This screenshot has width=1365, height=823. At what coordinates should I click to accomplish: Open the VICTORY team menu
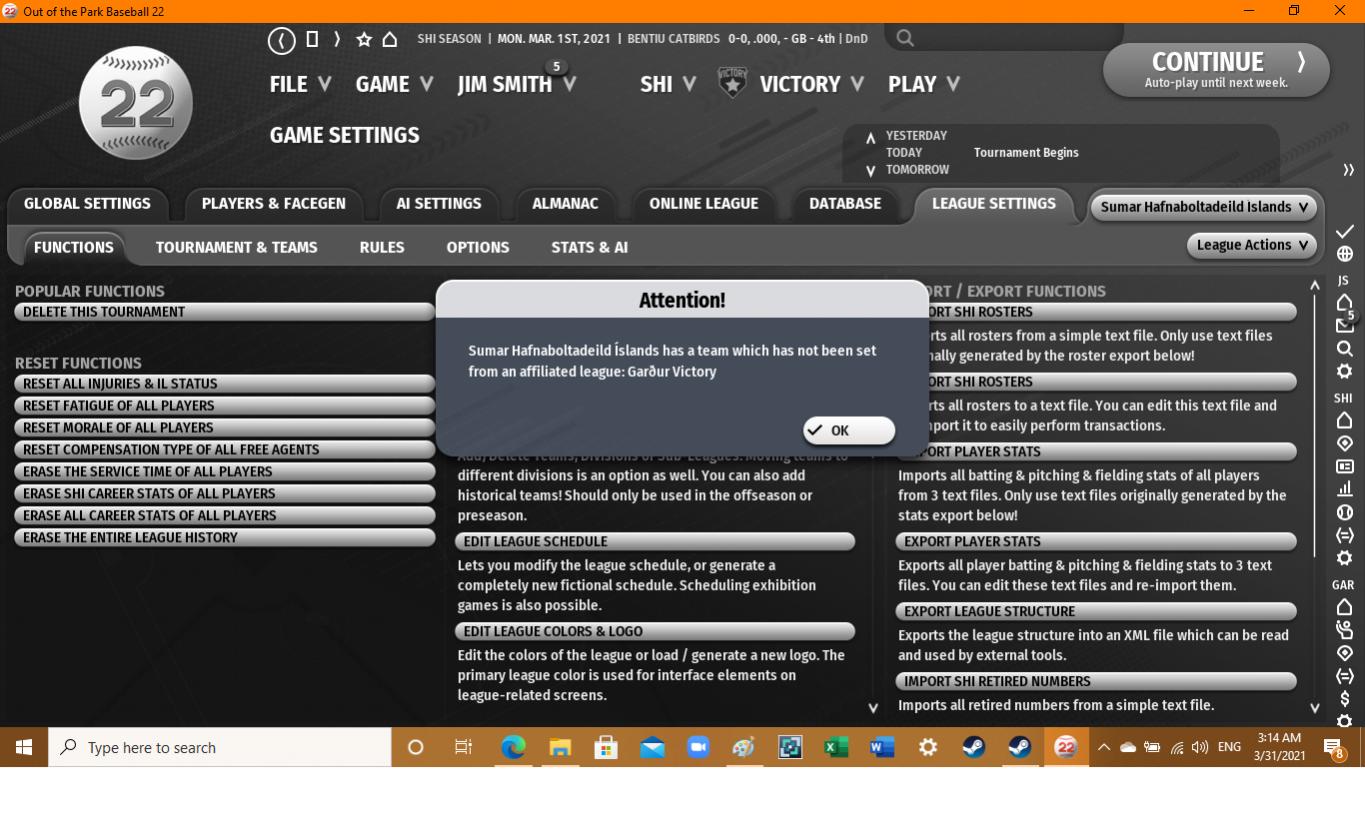click(811, 84)
